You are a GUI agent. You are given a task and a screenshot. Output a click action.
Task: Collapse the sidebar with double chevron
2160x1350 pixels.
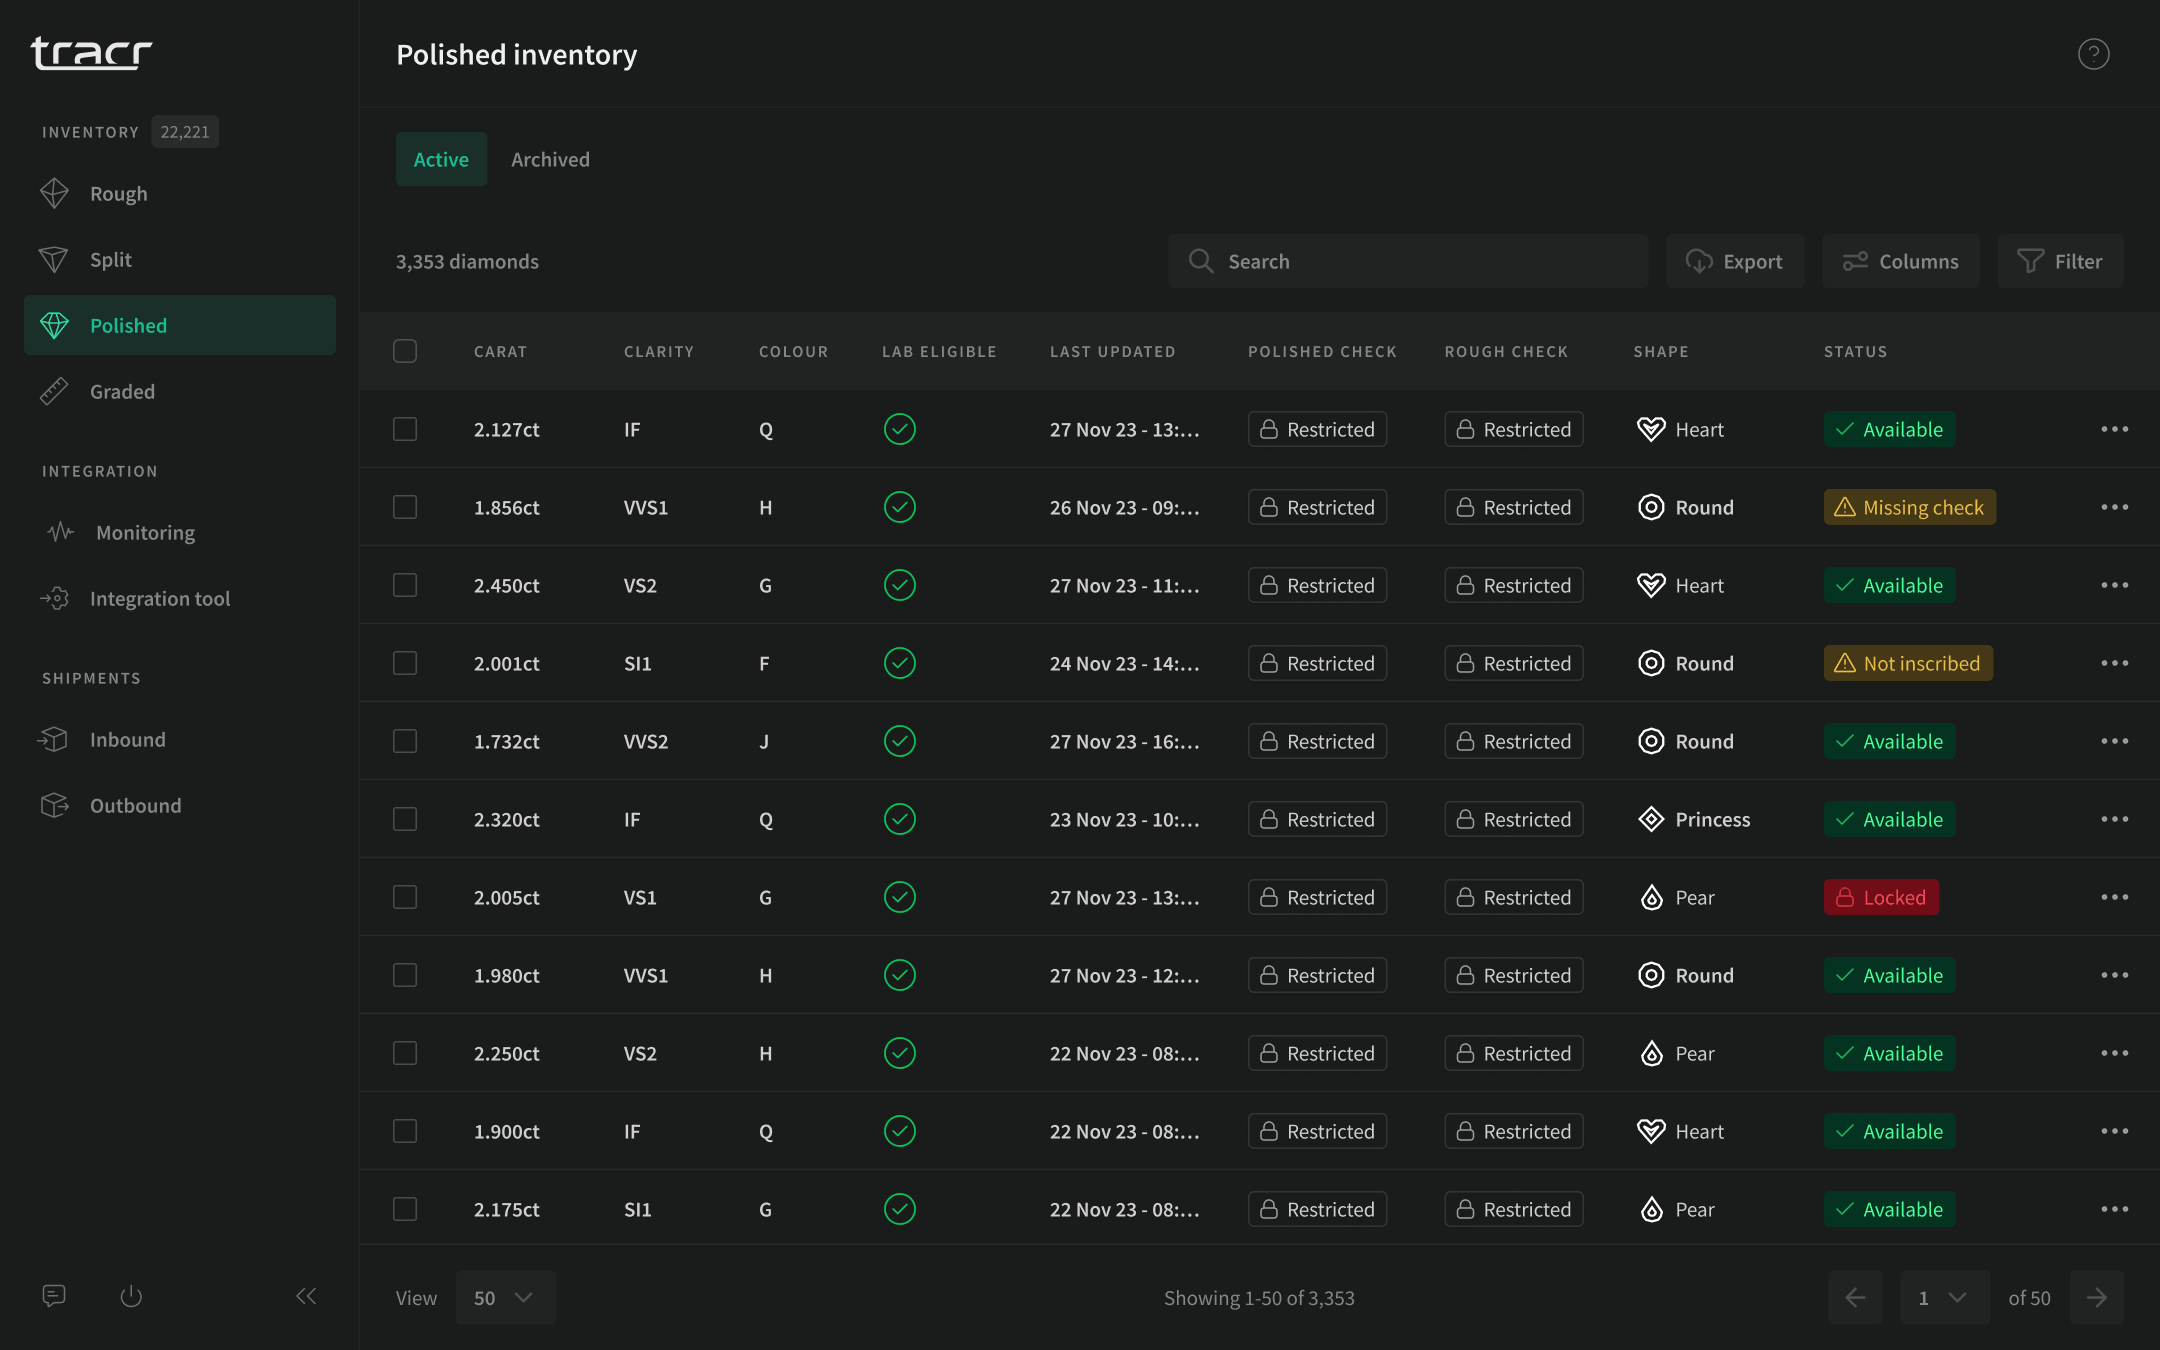pos(306,1296)
